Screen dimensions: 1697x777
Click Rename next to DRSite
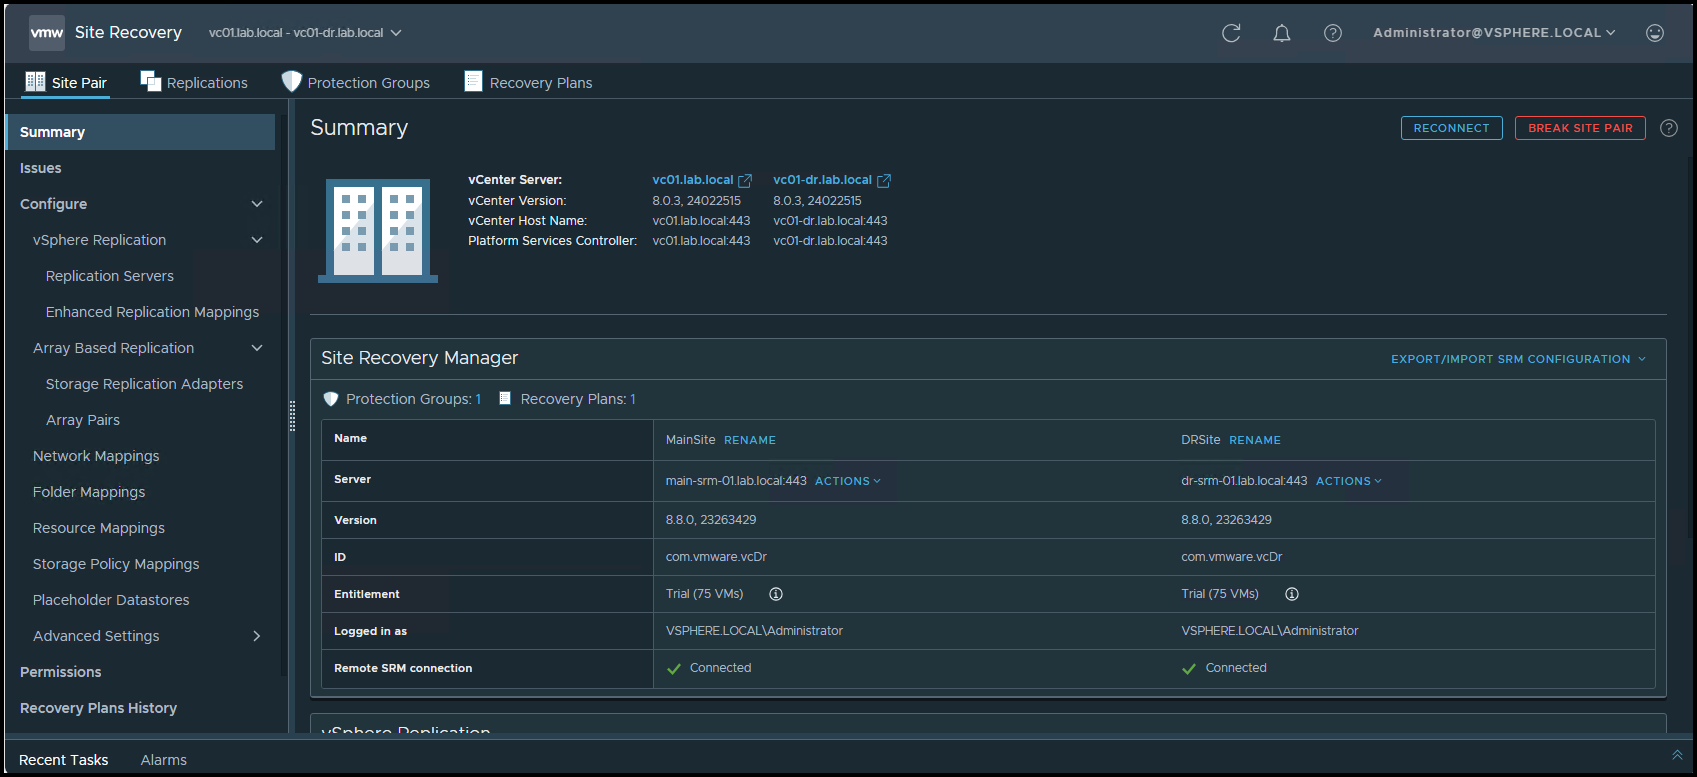pyautogui.click(x=1254, y=440)
